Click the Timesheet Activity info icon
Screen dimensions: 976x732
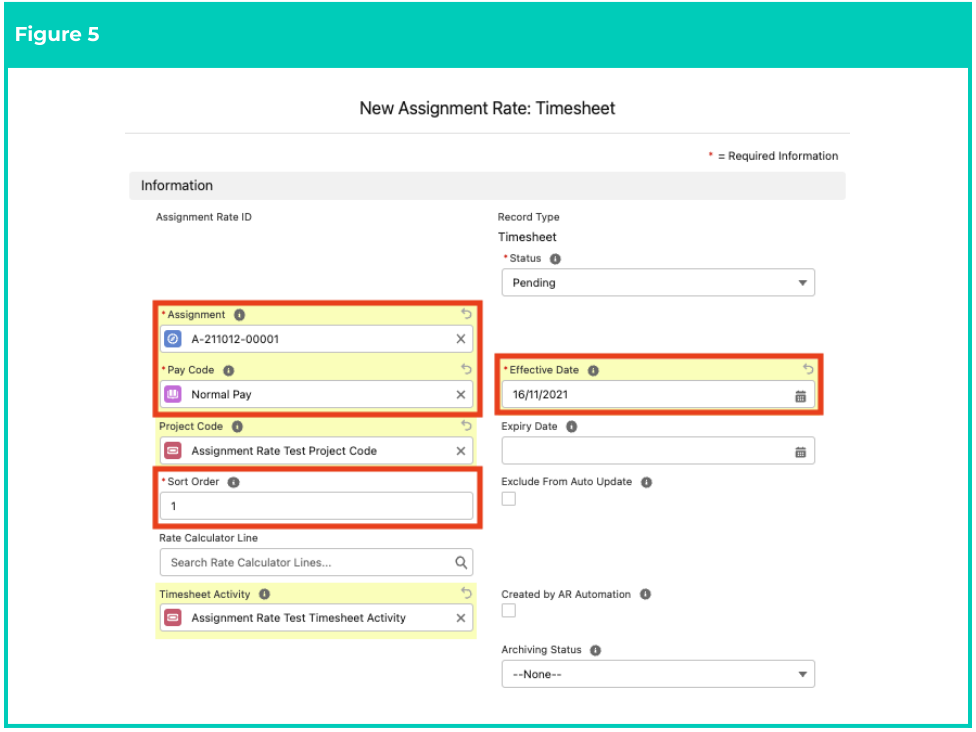(265, 594)
